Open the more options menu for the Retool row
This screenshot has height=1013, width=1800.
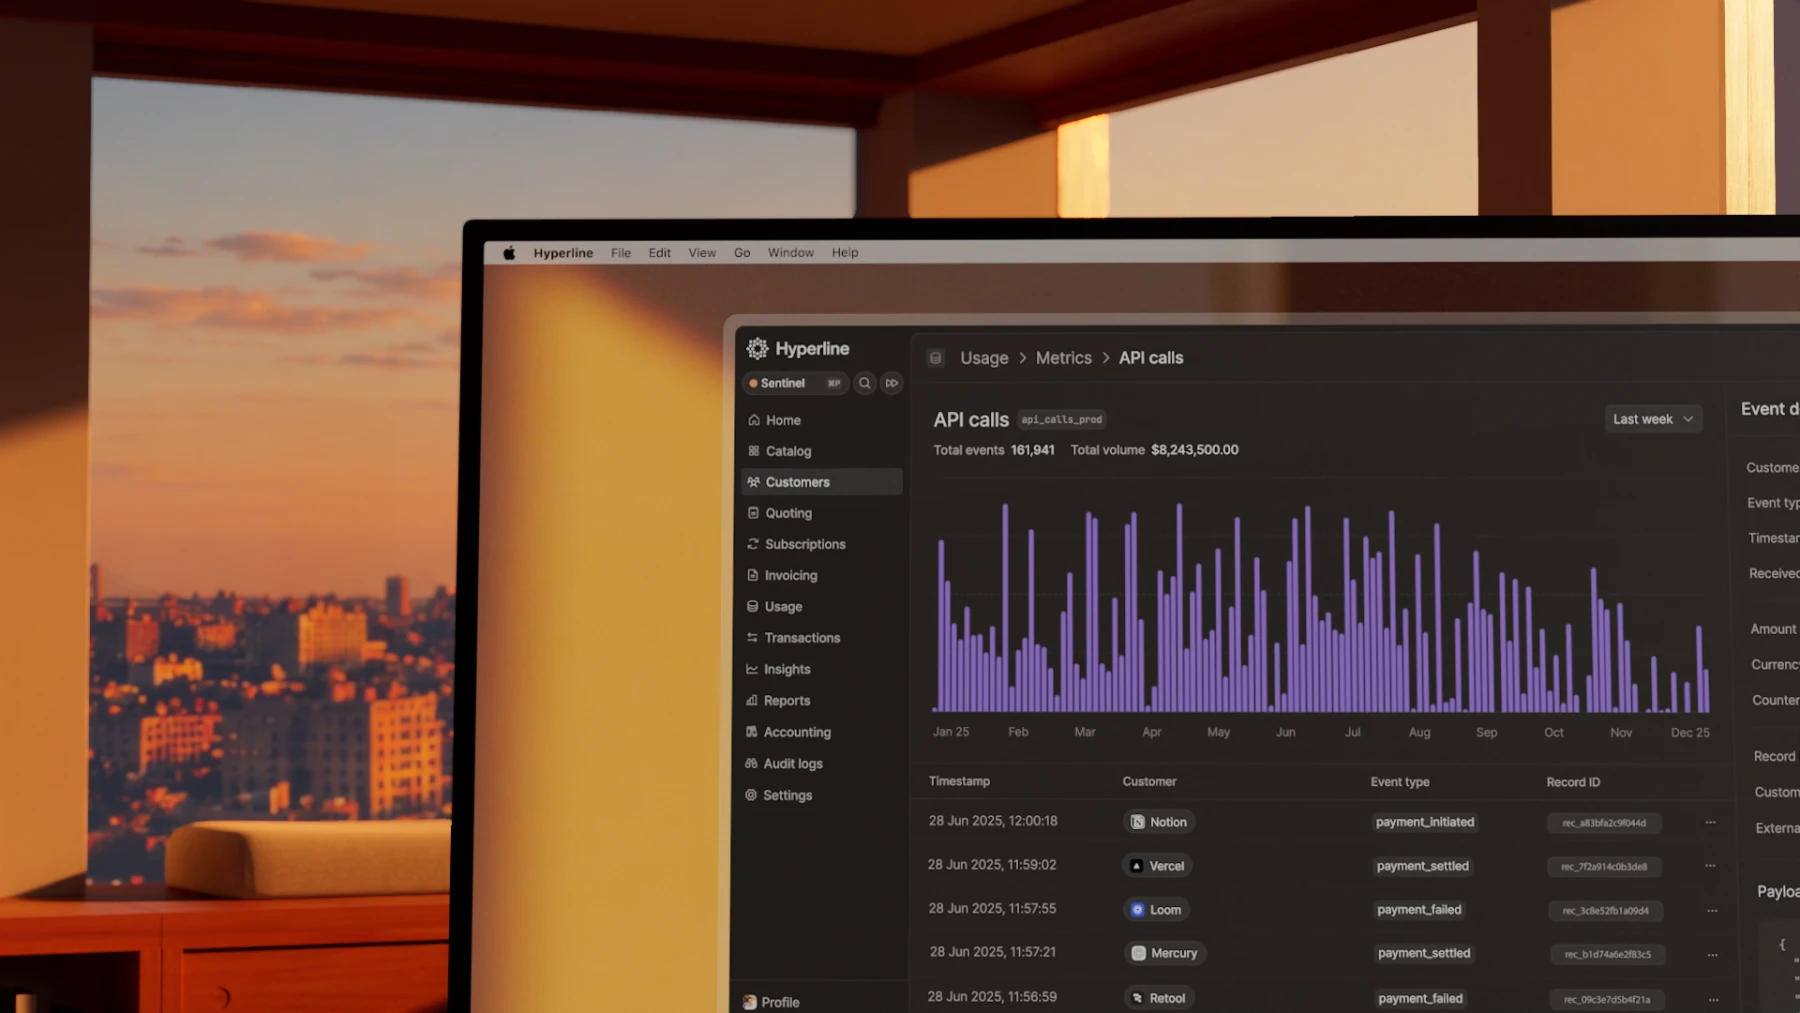[x=1714, y=999]
